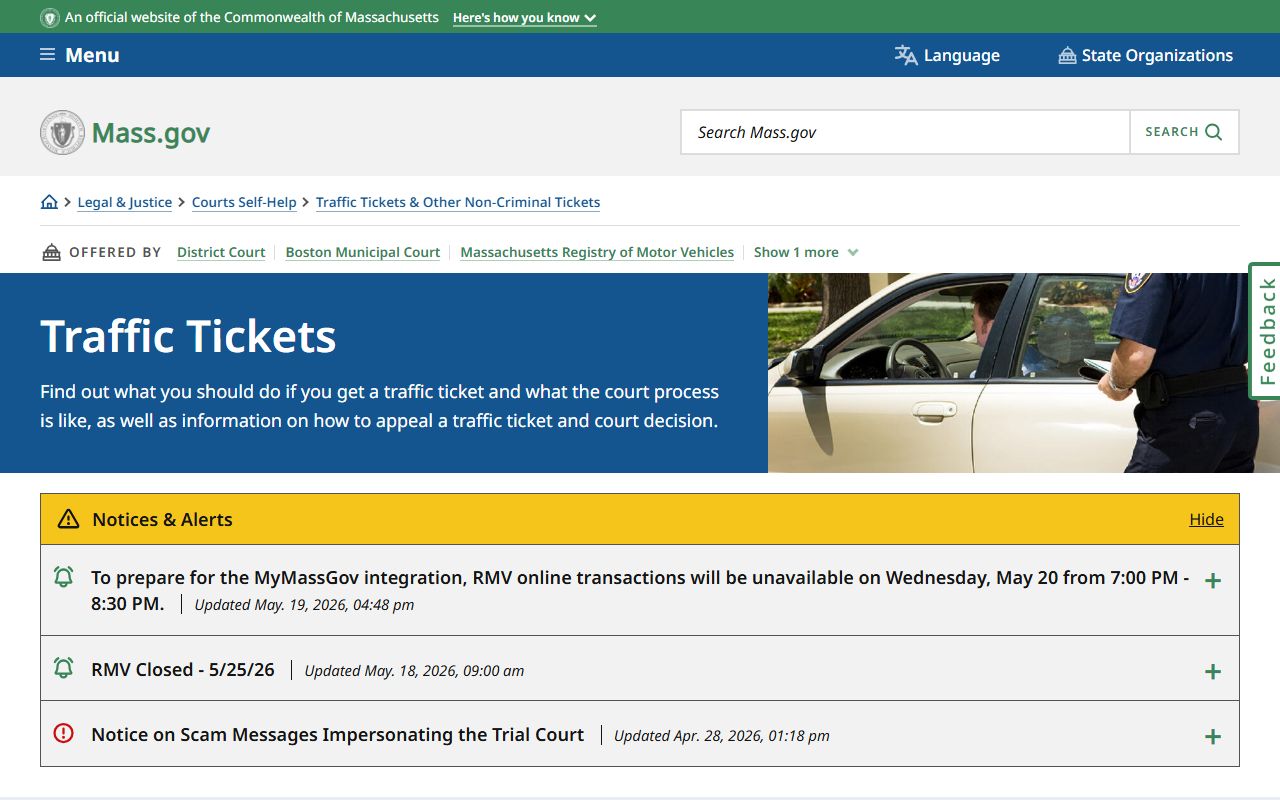Open Traffic Tickets & Other Non-Criminal Tickets breadcrumb
The width and height of the screenshot is (1280, 800).
point(458,202)
